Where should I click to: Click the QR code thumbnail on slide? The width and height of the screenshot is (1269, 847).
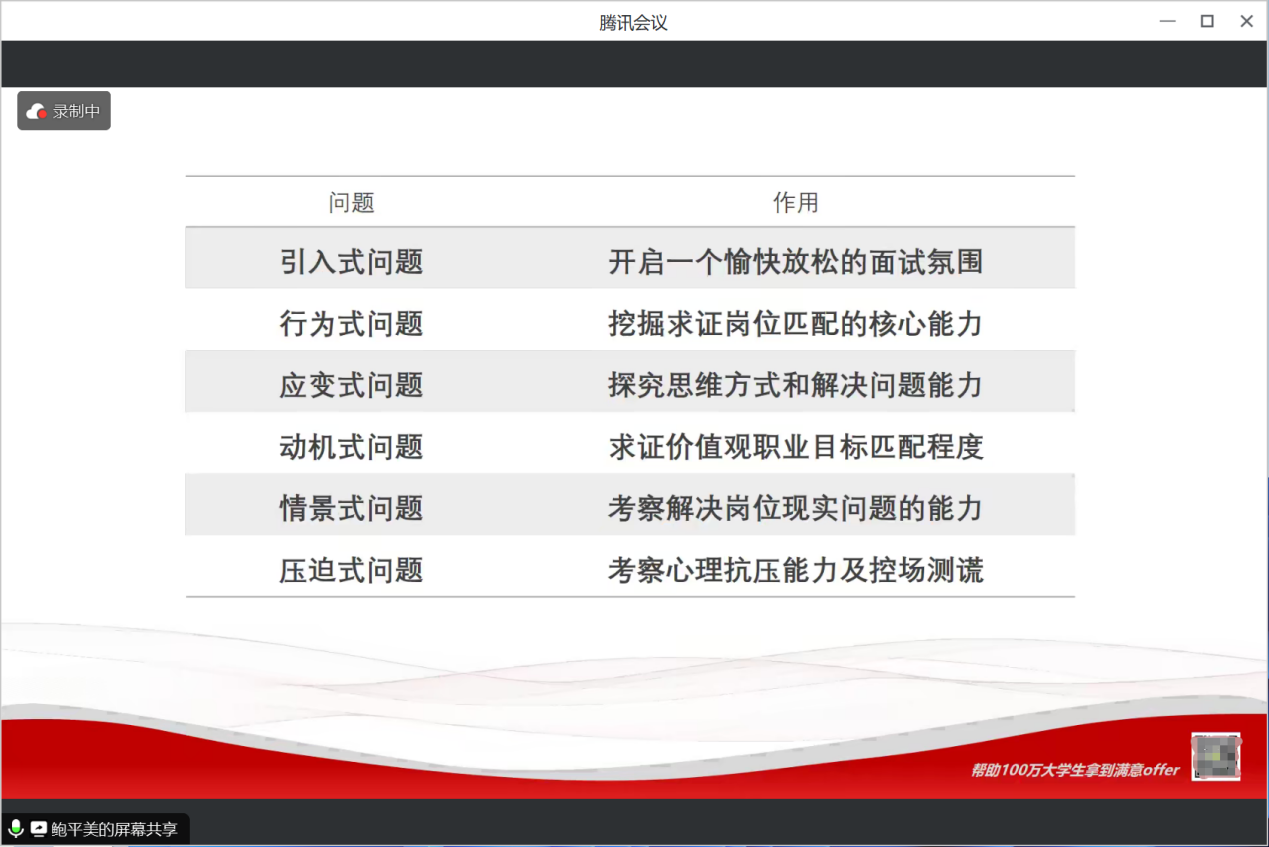pos(1215,757)
